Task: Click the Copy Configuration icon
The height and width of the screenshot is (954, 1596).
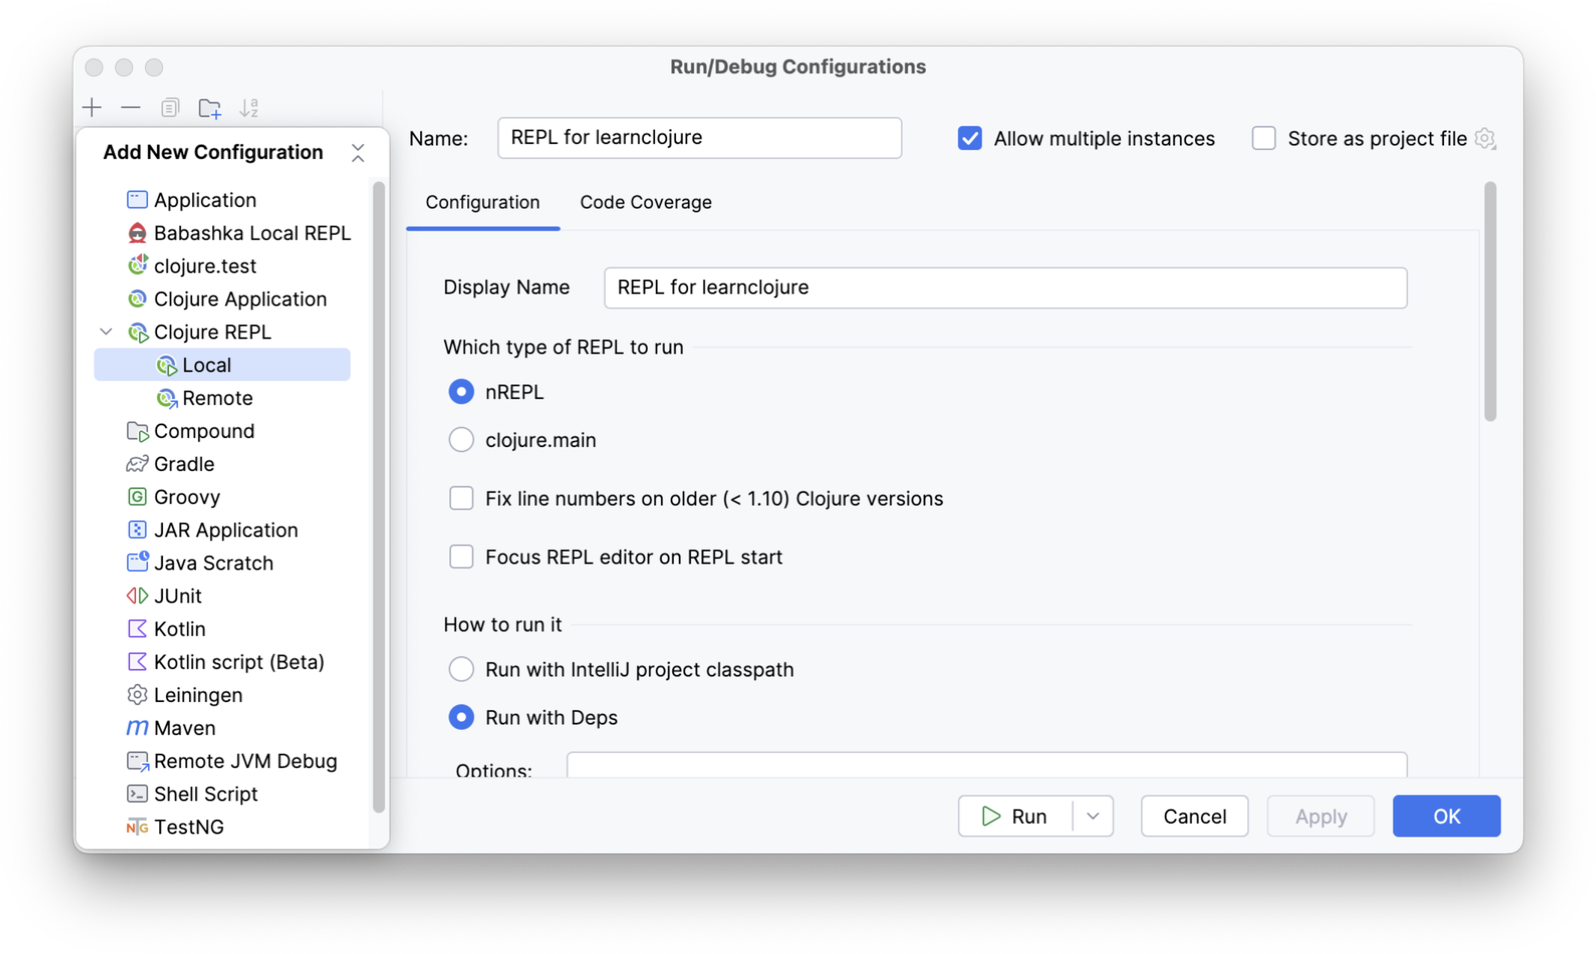Action: [170, 107]
